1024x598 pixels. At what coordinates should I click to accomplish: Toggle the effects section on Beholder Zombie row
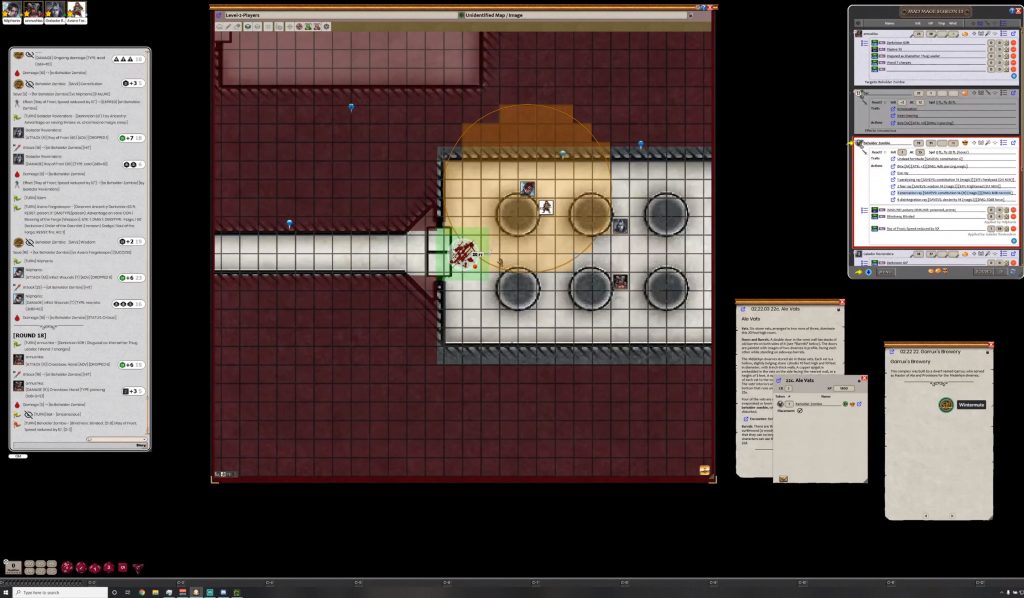(x=1003, y=143)
